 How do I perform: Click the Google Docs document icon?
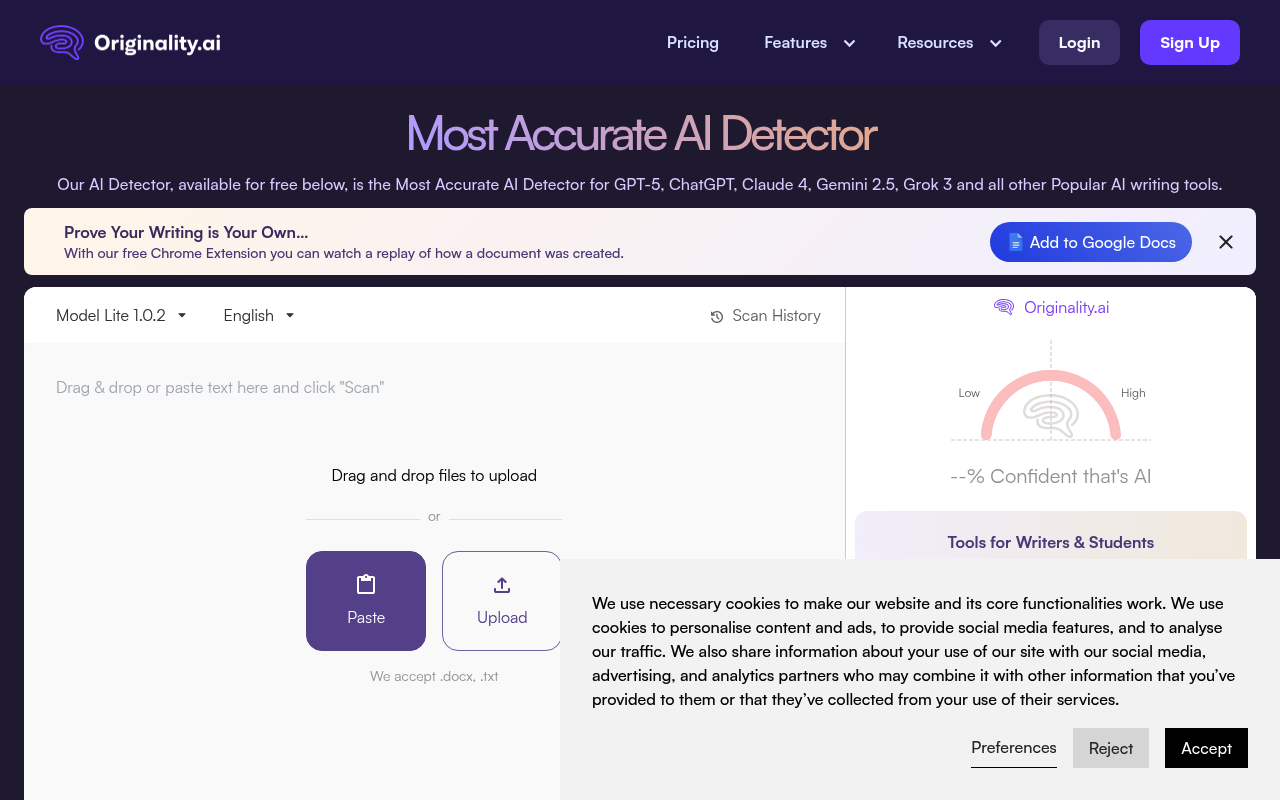(1015, 242)
